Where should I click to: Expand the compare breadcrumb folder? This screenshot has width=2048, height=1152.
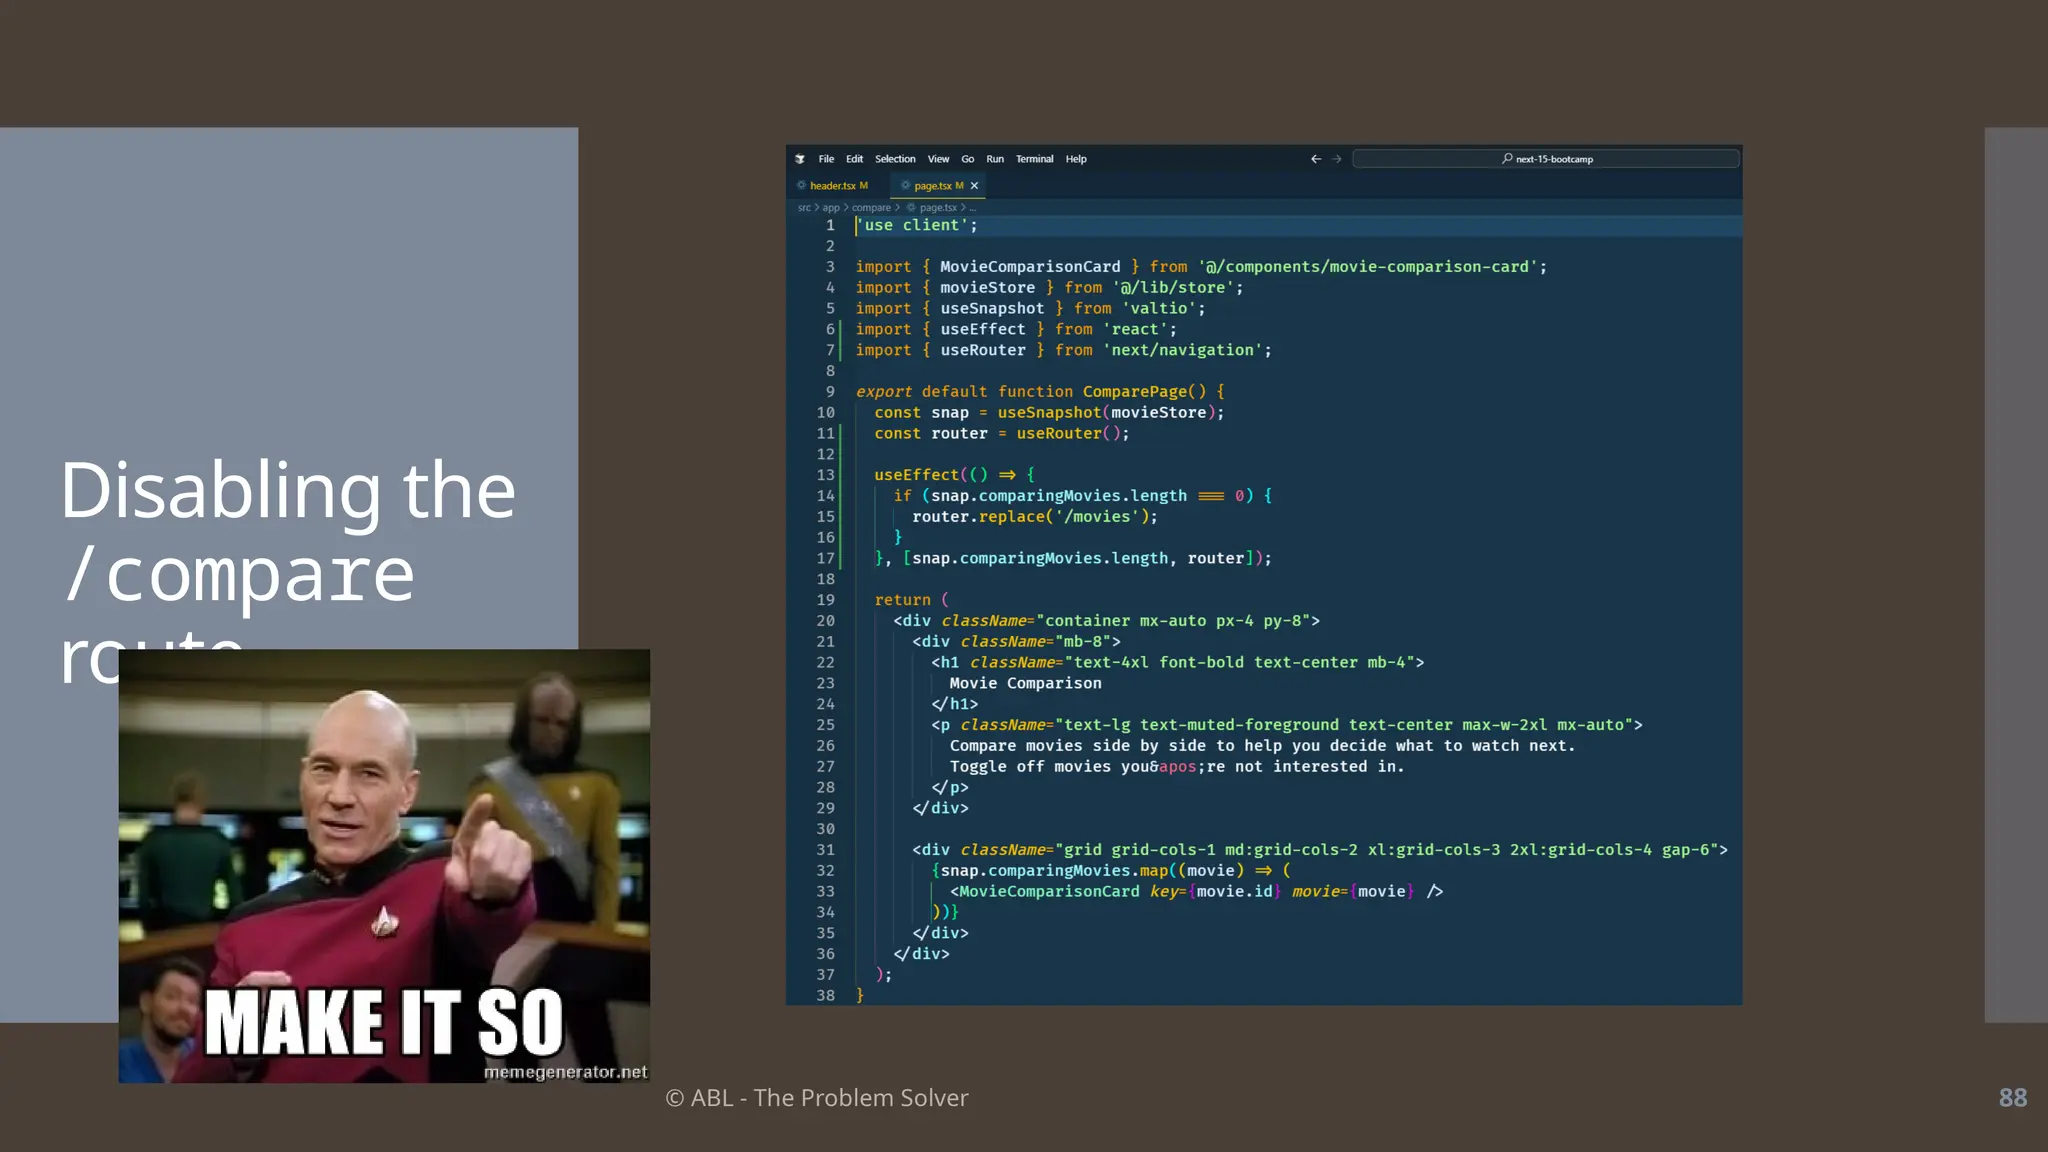871,208
